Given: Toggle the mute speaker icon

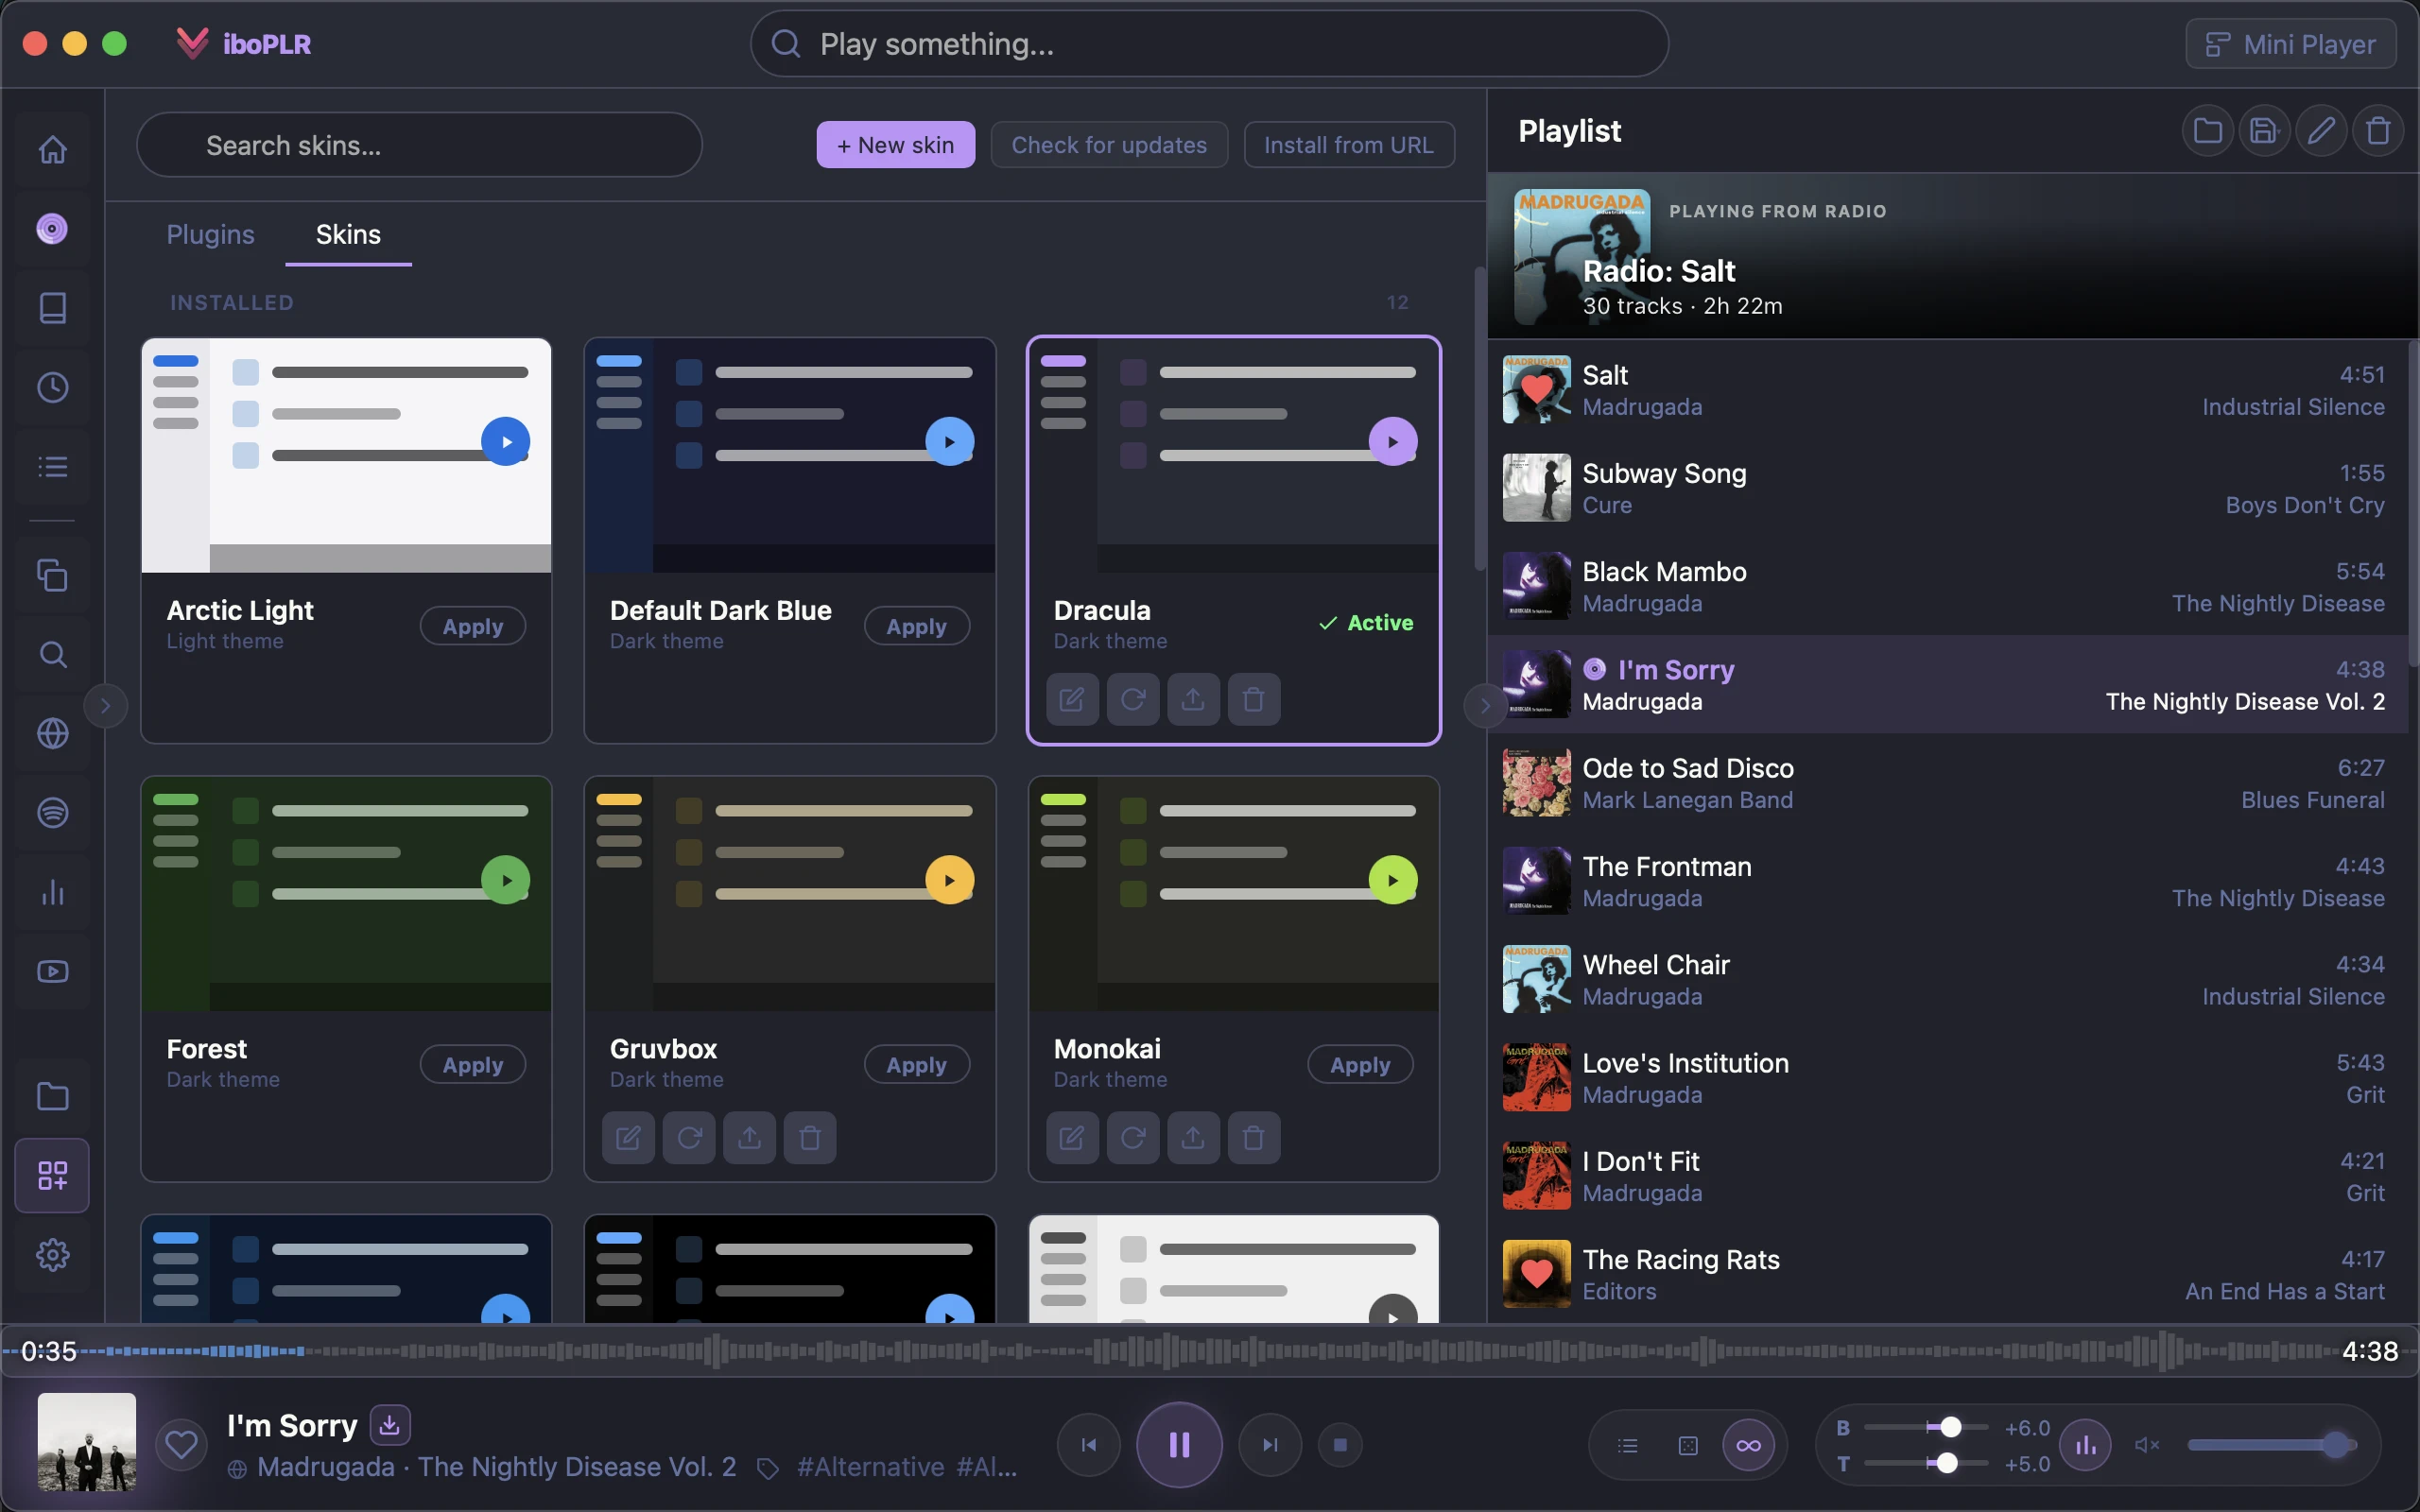Looking at the screenshot, I should [x=2147, y=1445].
